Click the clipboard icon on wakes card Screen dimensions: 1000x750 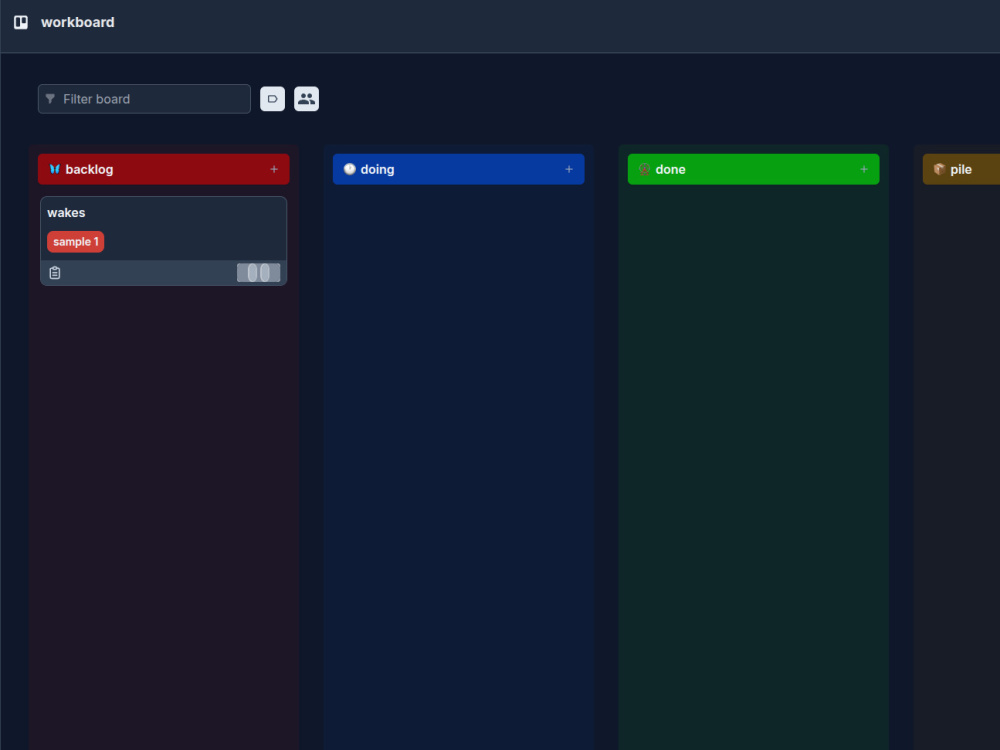[x=55, y=273]
